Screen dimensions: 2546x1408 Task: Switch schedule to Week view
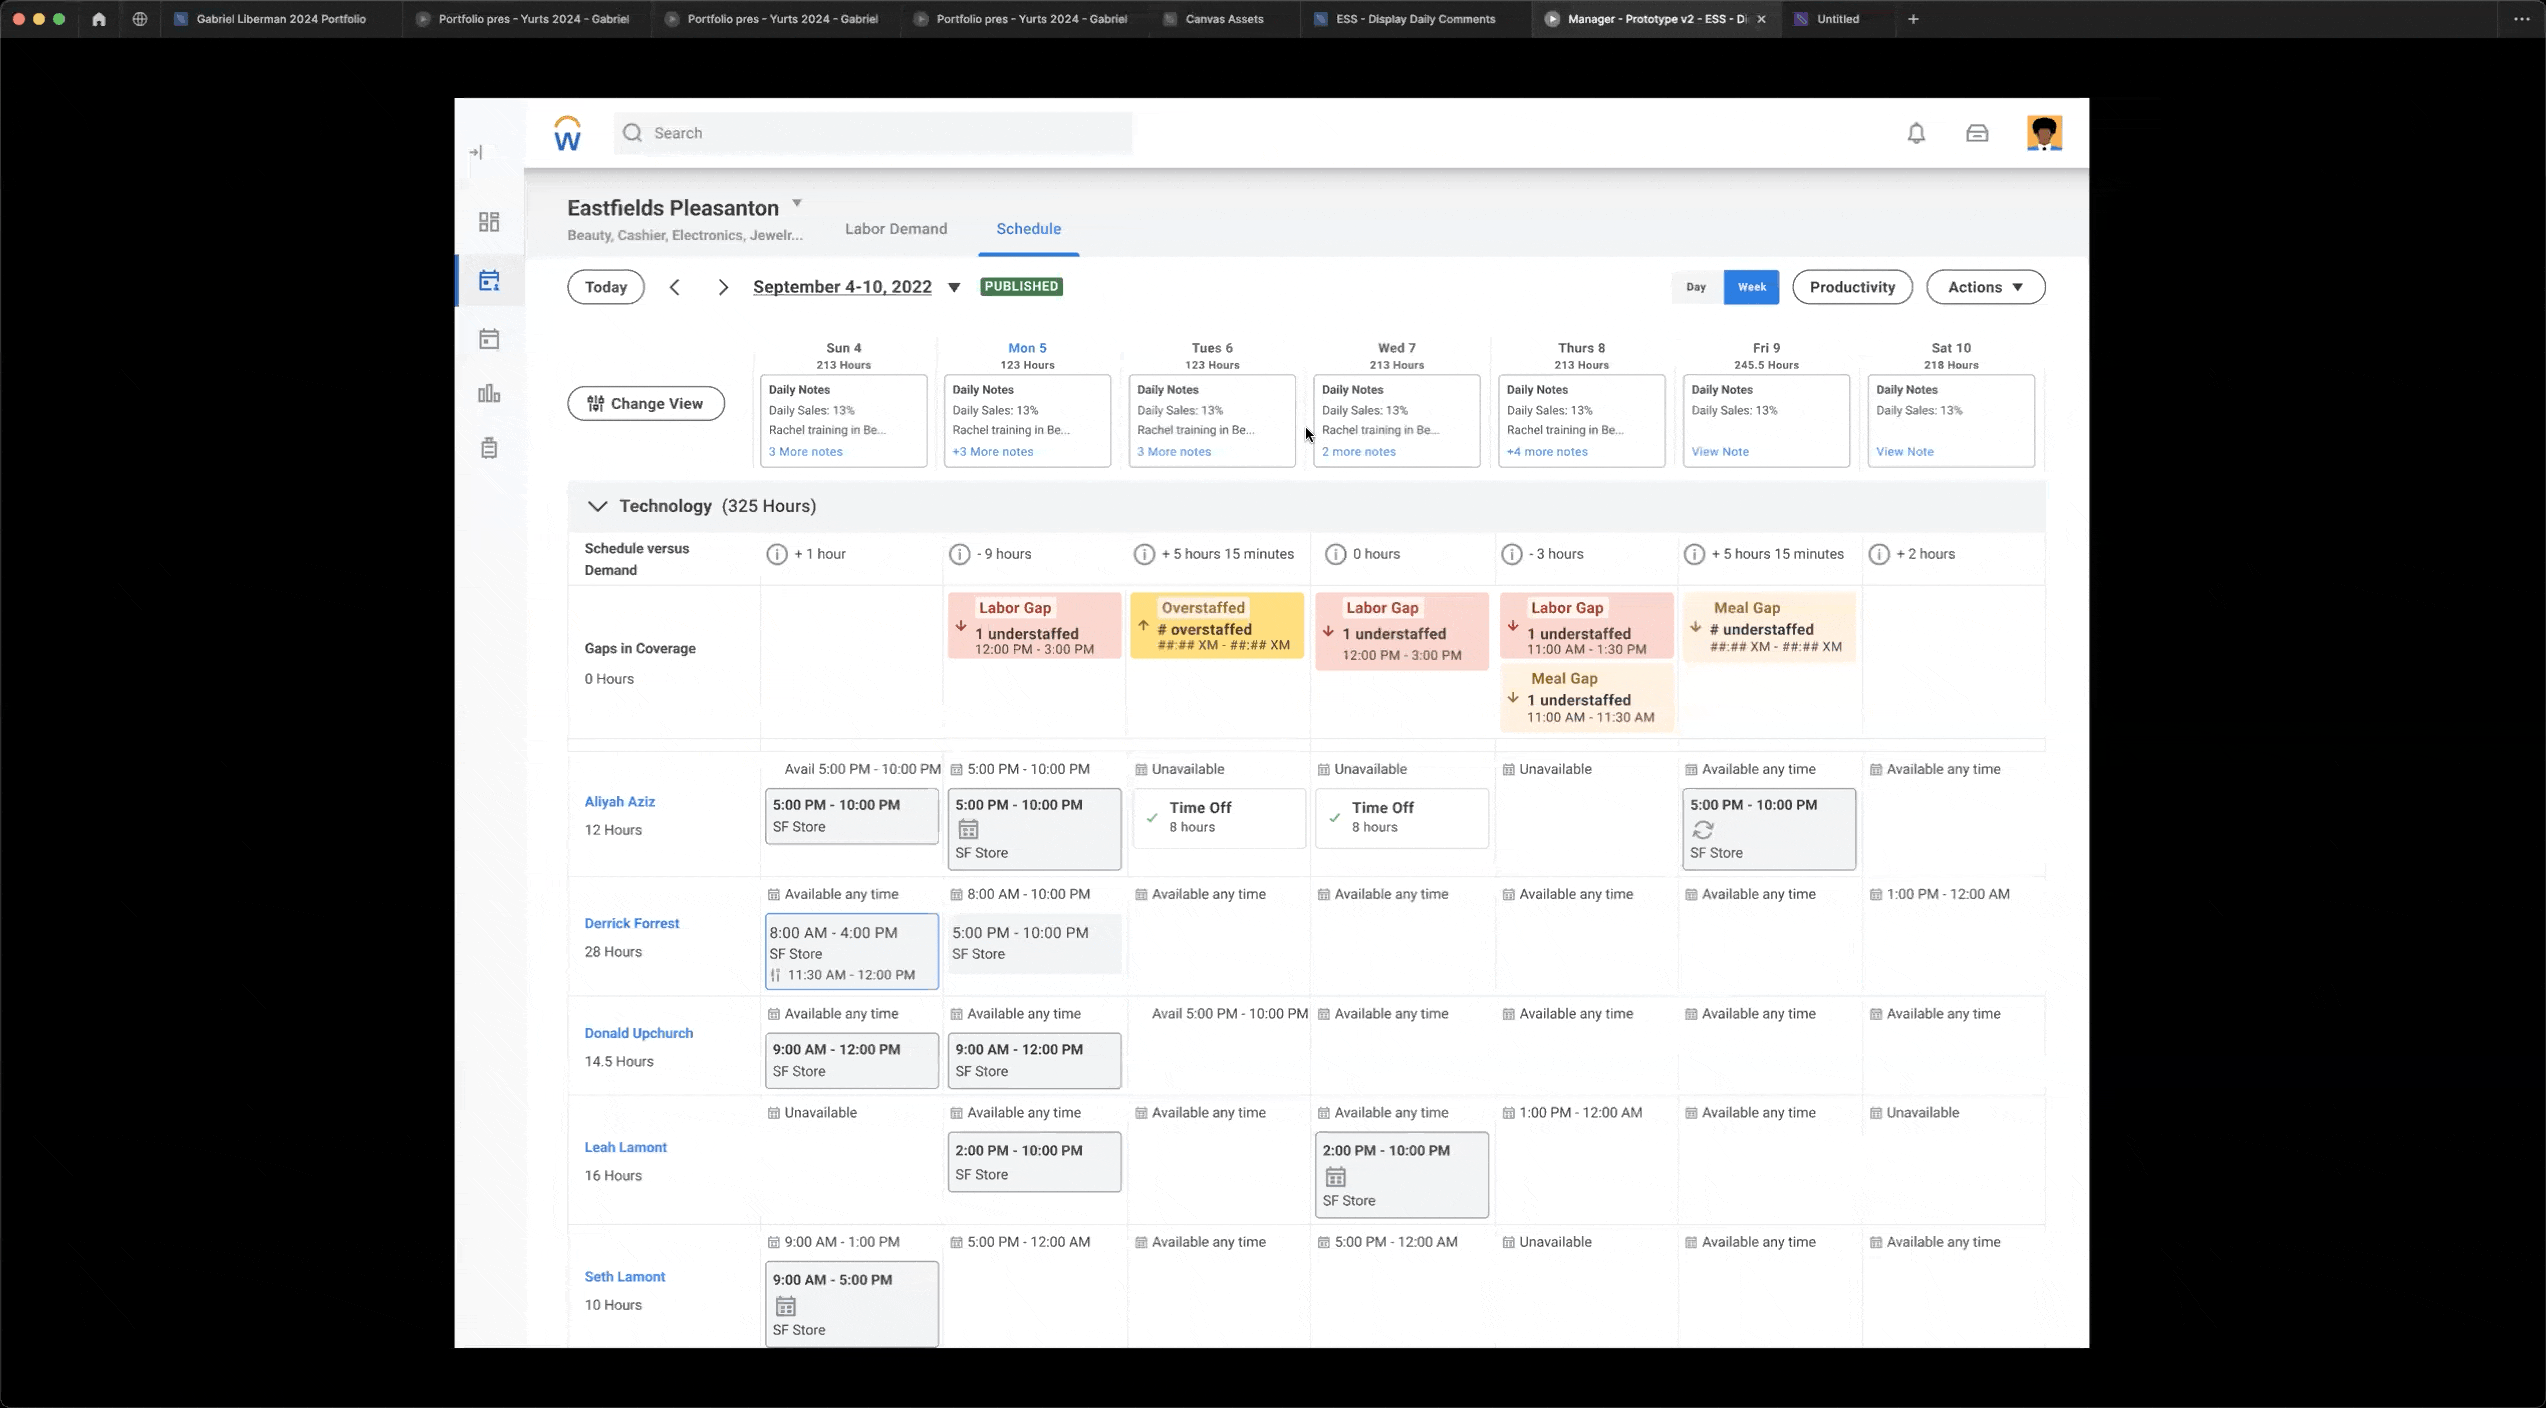point(1751,287)
